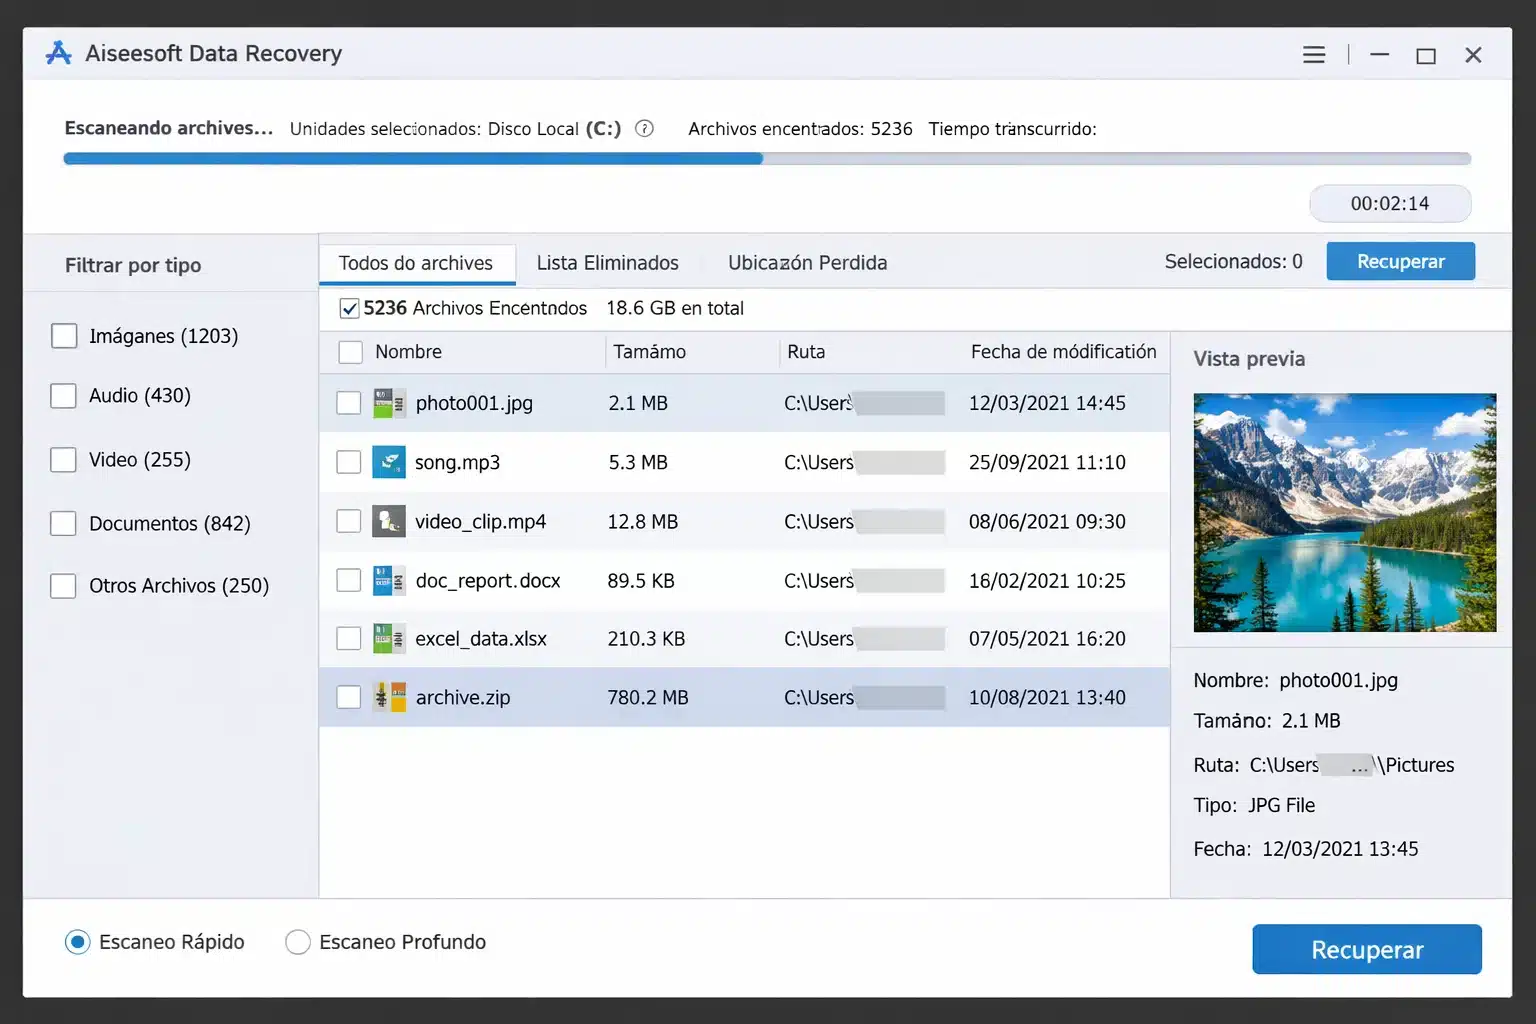Check the Audio (430) filter checkbox
Viewport: 1536px width, 1024px height.
click(x=63, y=395)
